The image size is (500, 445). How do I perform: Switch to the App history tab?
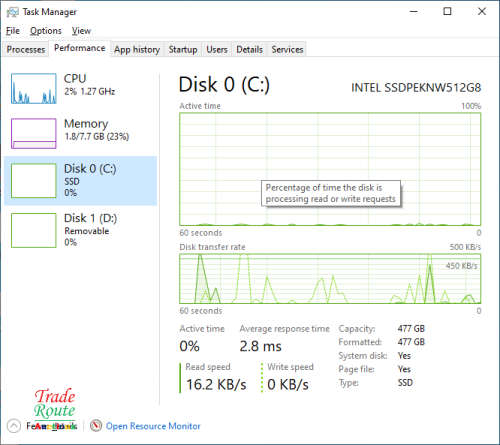(137, 49)
